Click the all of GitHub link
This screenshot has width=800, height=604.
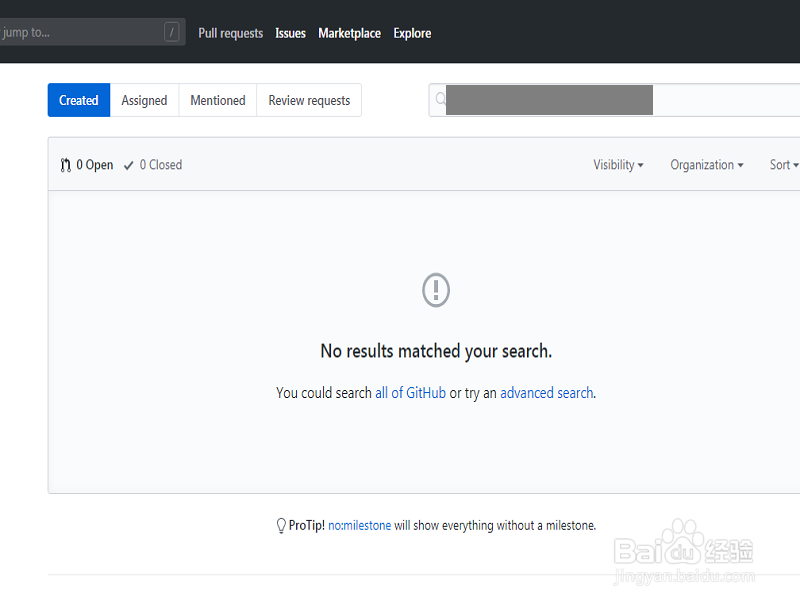(410, 392)
